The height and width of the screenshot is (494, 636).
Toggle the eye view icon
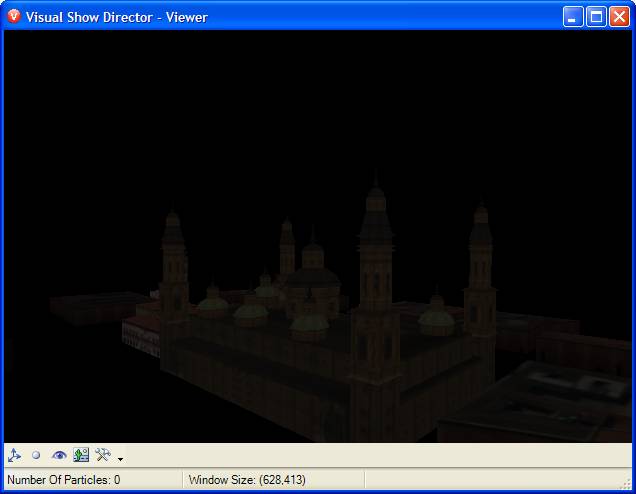point(59,455)
